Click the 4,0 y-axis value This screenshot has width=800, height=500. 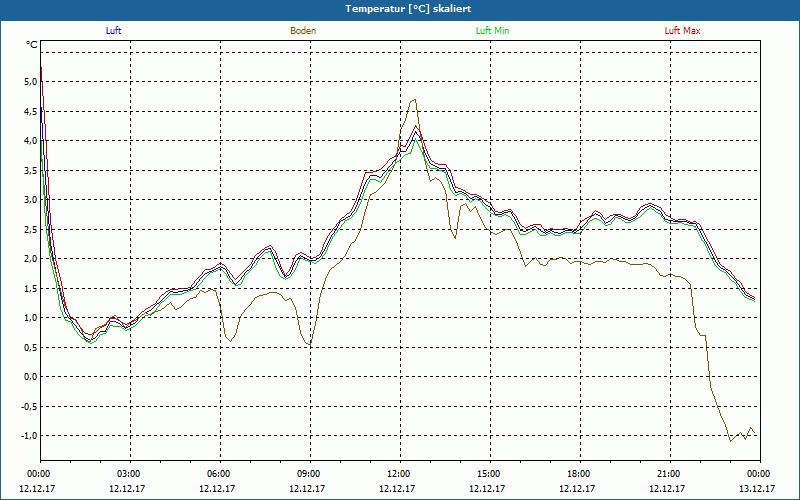[x=31, y=141]
